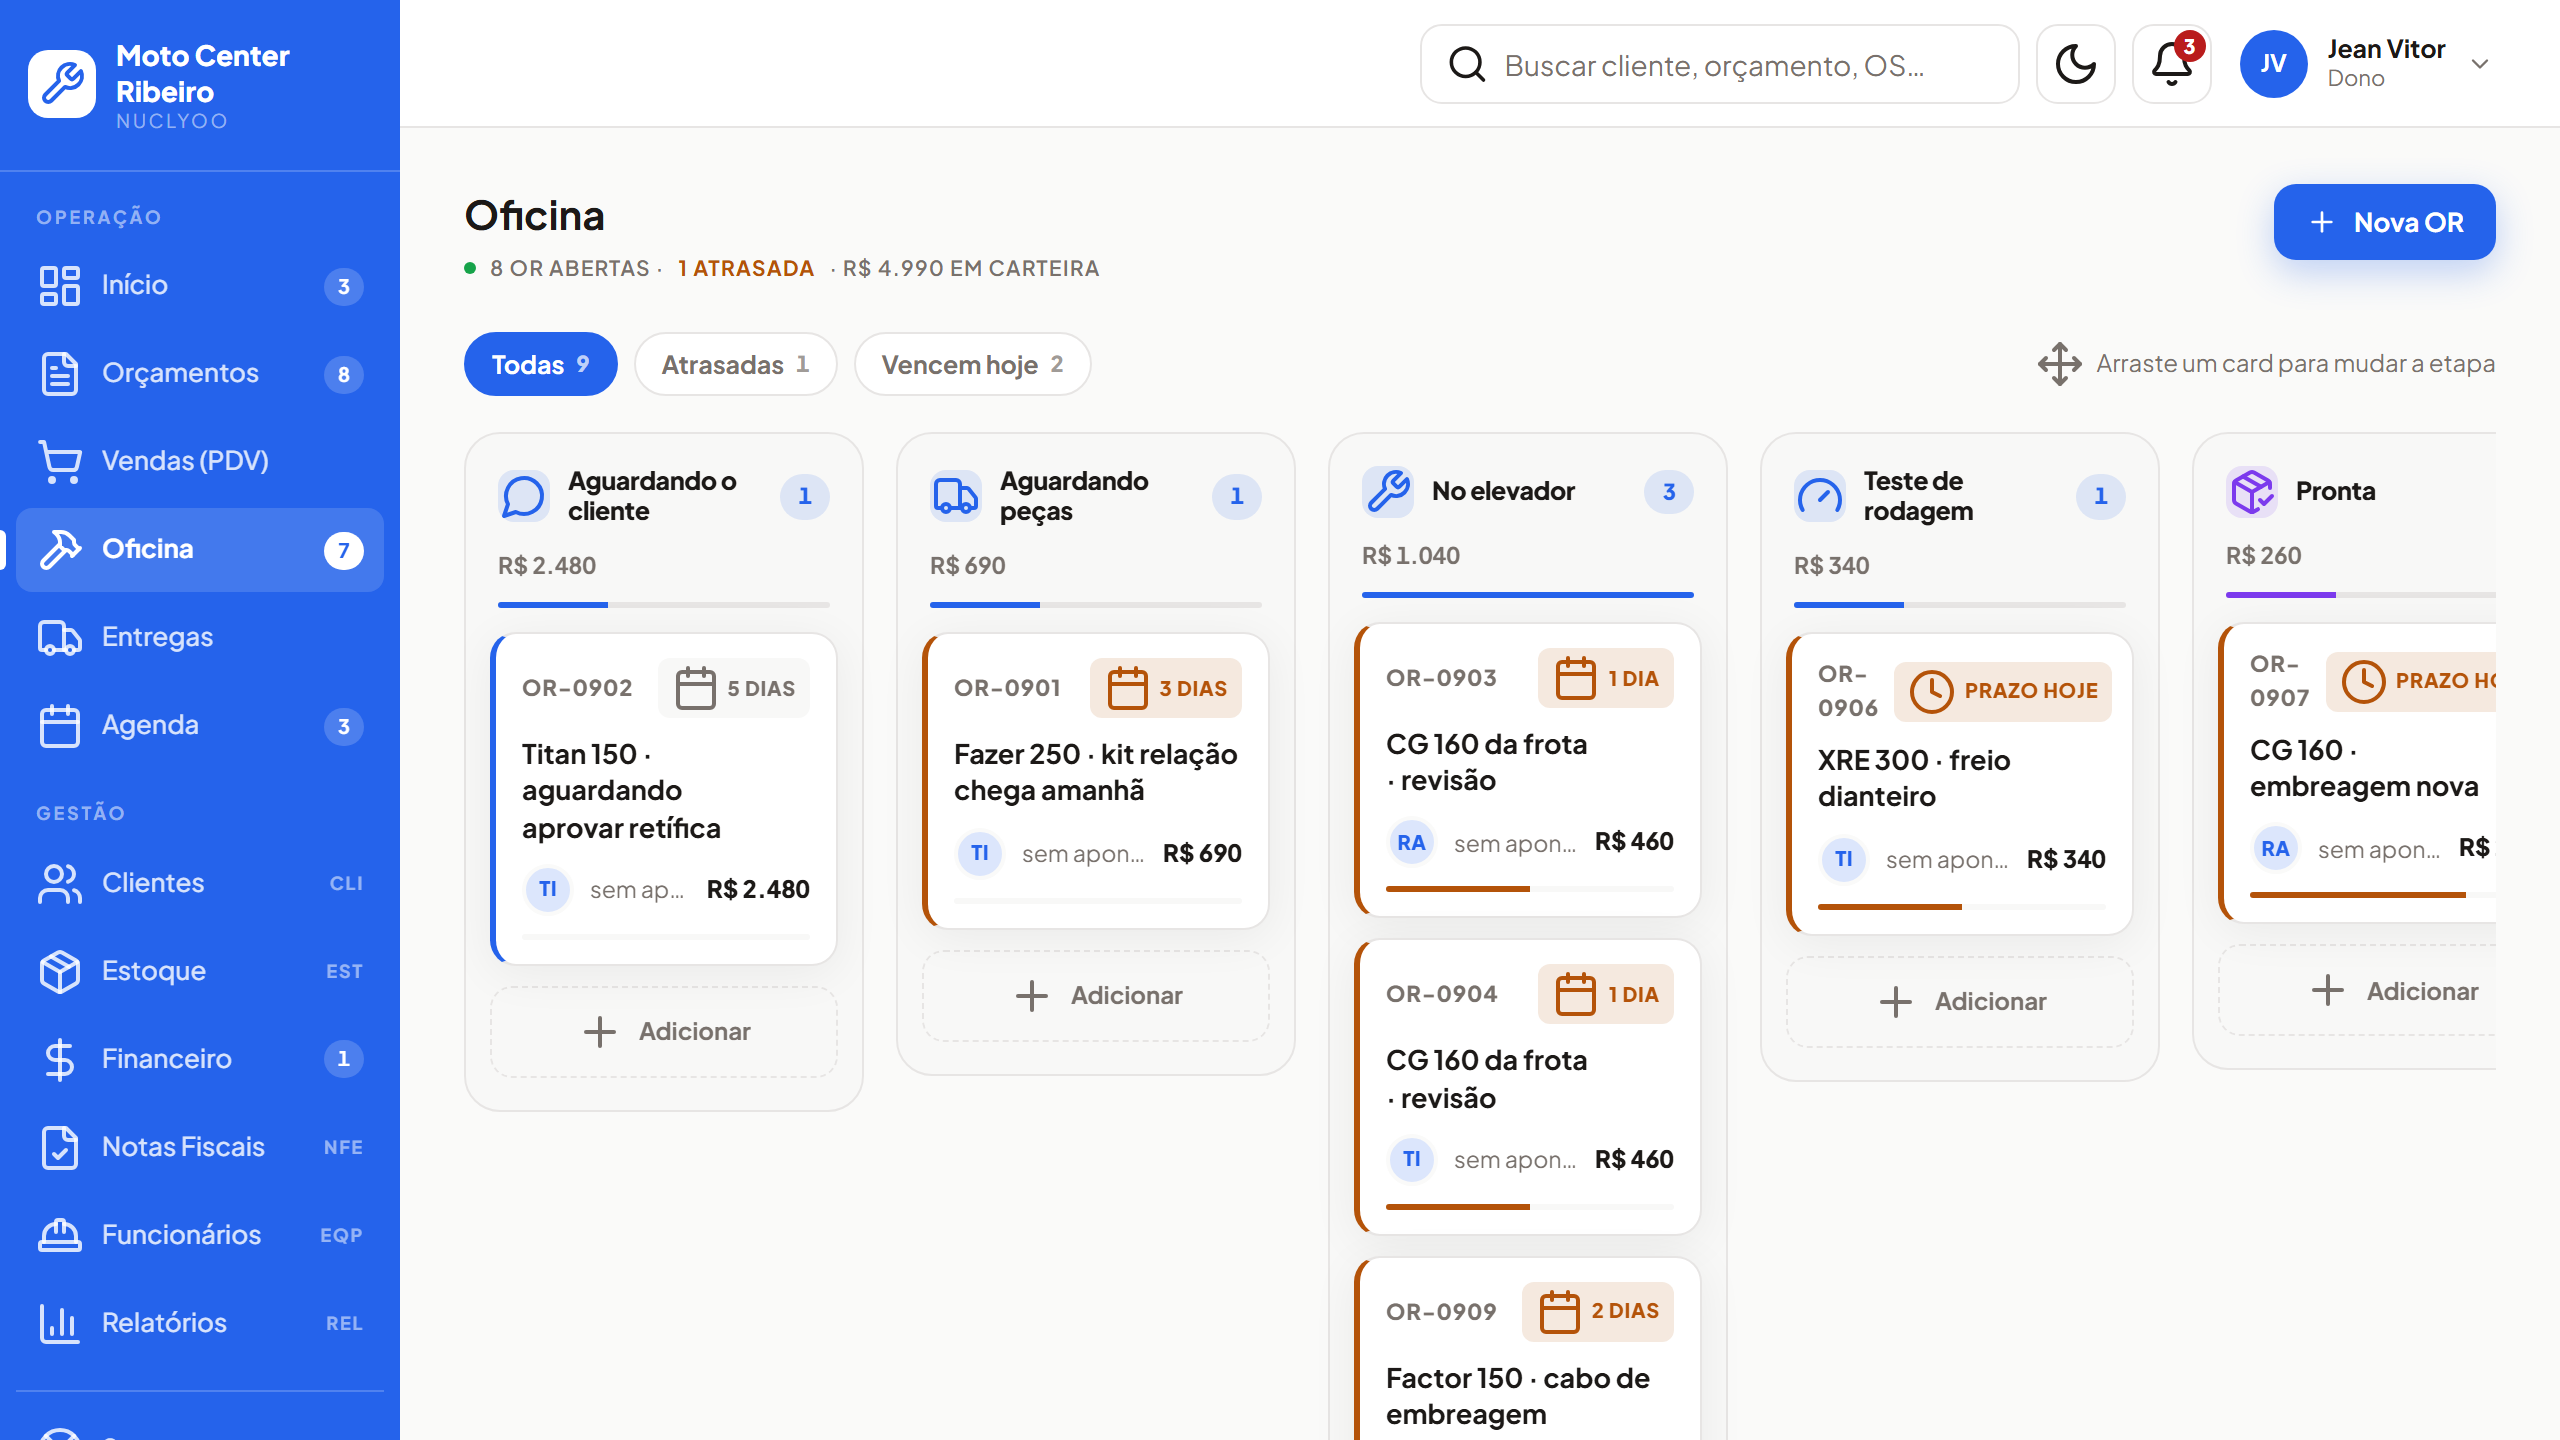Click the 1 DIA badge on OR-0903
Image resolution: width=2560 pixels, height=1440 pixels.
(1606, 678)
